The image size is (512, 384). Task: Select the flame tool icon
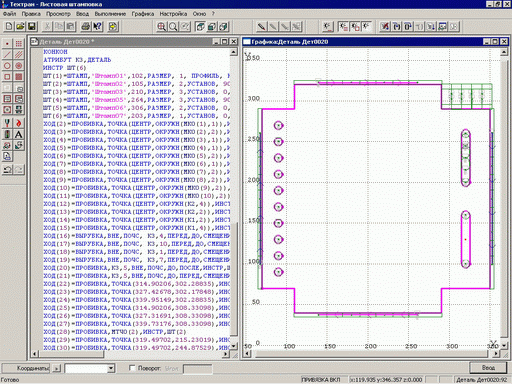coord(19,123)
